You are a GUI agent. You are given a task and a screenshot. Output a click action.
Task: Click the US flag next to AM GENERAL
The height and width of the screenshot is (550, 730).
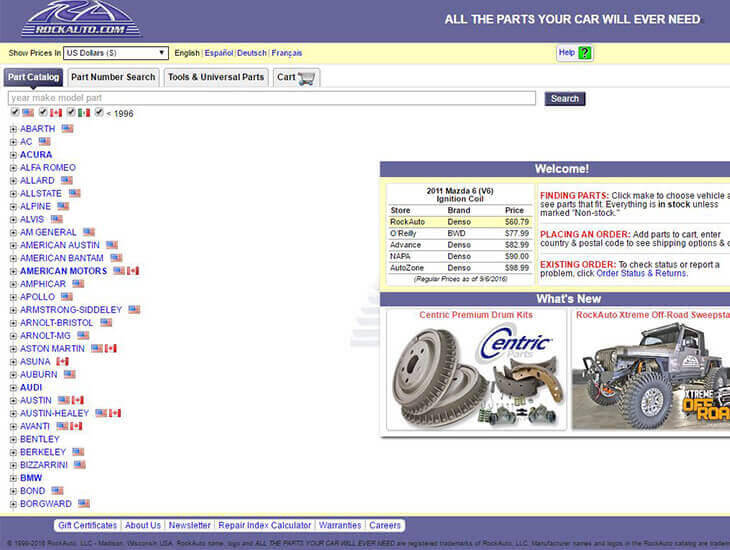(x=89, y=232)
